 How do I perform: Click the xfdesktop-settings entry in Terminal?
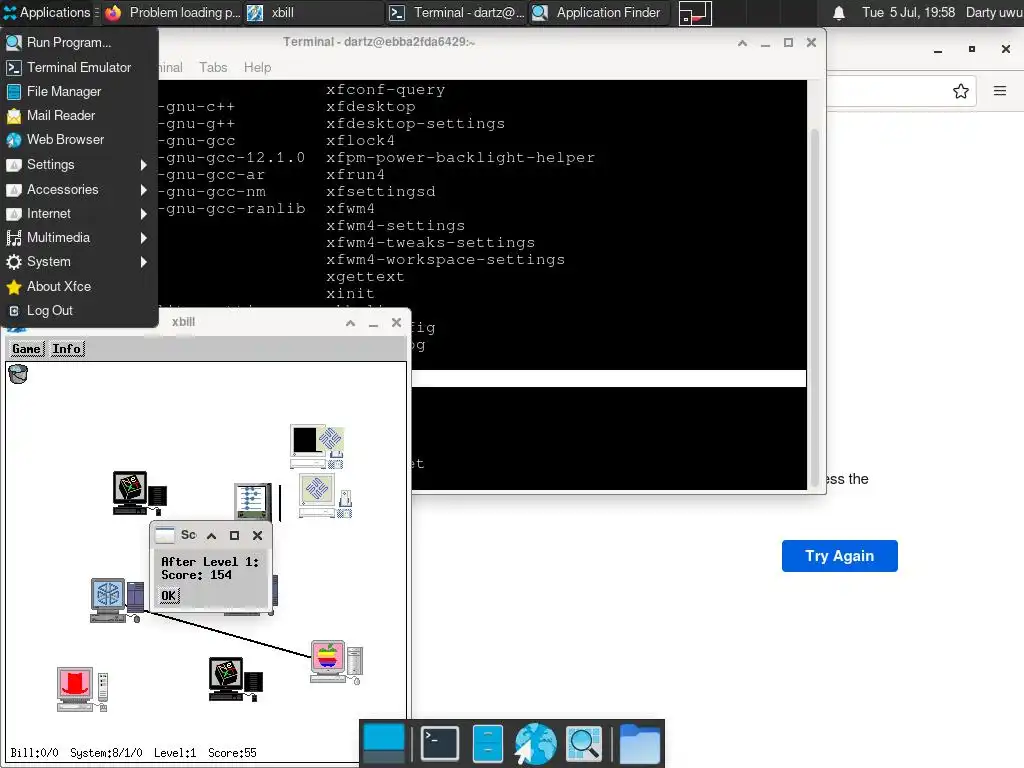[x=415, y=123]
